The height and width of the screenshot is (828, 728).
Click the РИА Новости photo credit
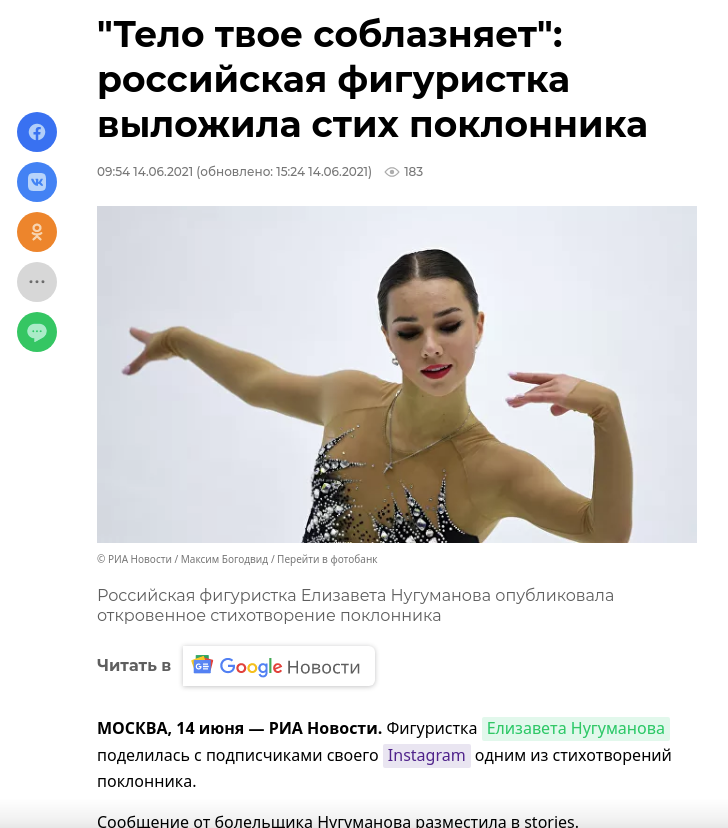tap(140, 559)
